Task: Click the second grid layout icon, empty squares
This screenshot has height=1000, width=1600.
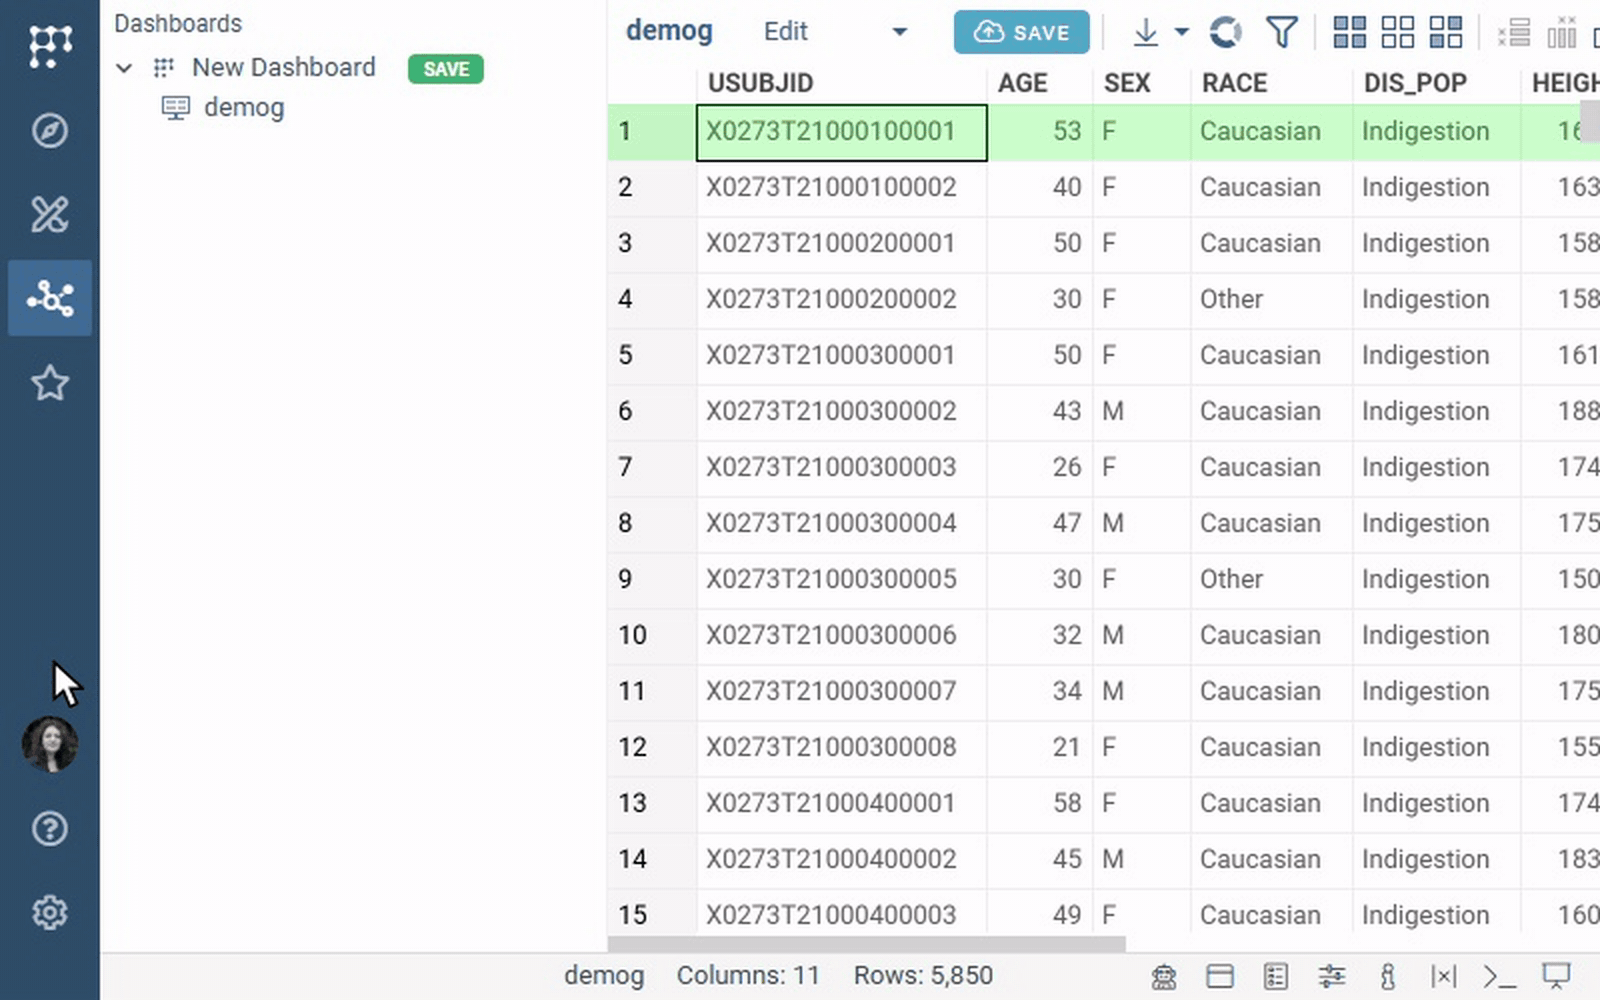Action: (x=1398, y=32)
